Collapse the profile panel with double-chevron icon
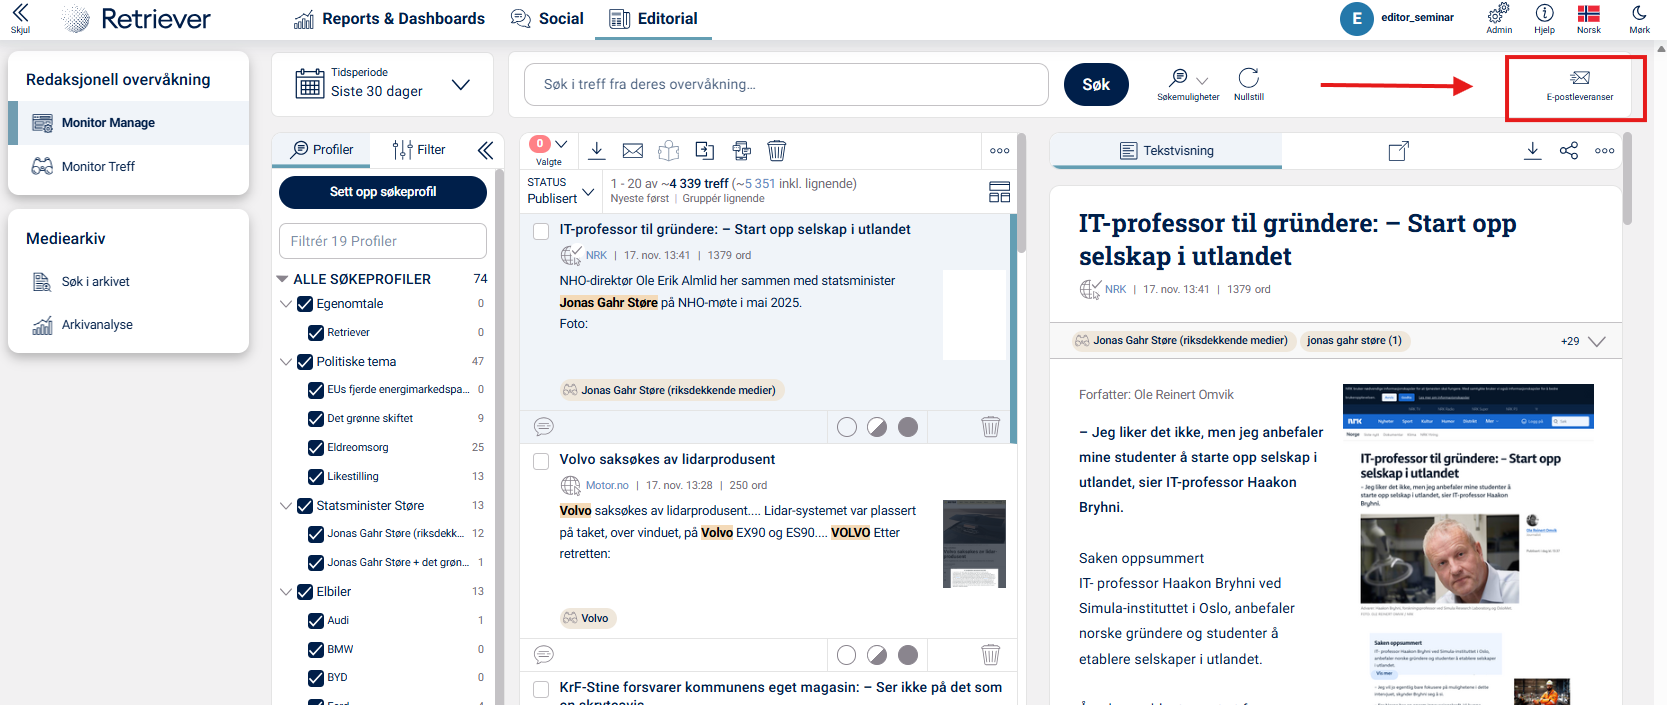This screenshot has height=705, width=1667. 485,150
